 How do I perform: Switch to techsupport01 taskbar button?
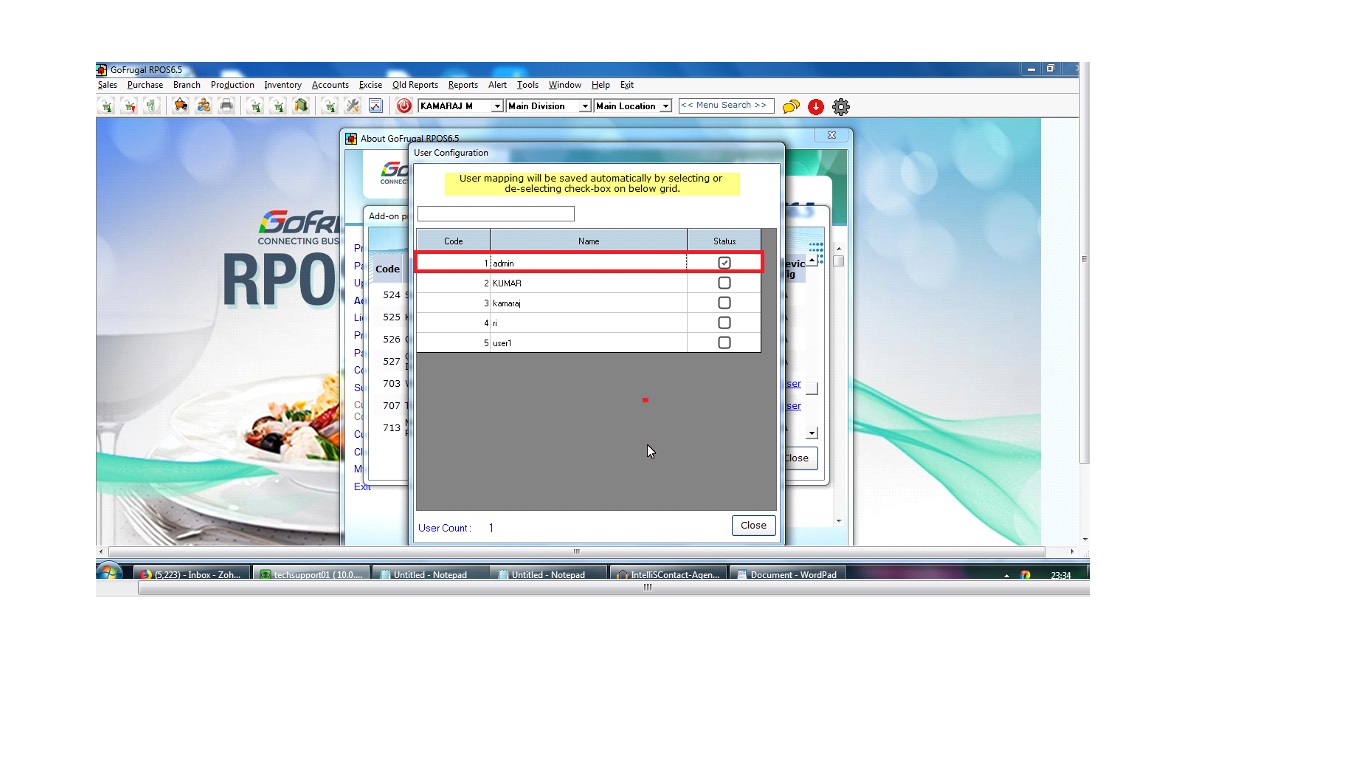pyautogui.click(x=310, y=575)
